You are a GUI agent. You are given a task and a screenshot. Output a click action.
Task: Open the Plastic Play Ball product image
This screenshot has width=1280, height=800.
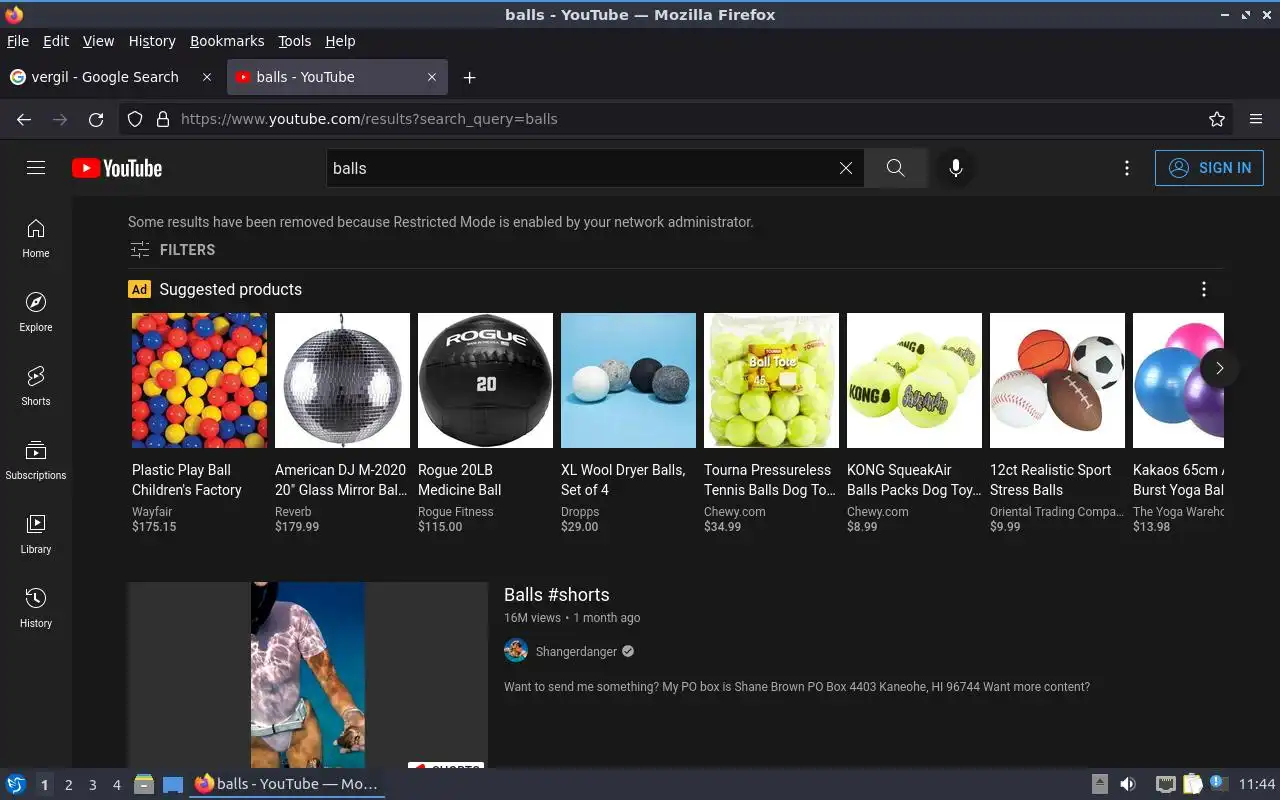point(199,380)
